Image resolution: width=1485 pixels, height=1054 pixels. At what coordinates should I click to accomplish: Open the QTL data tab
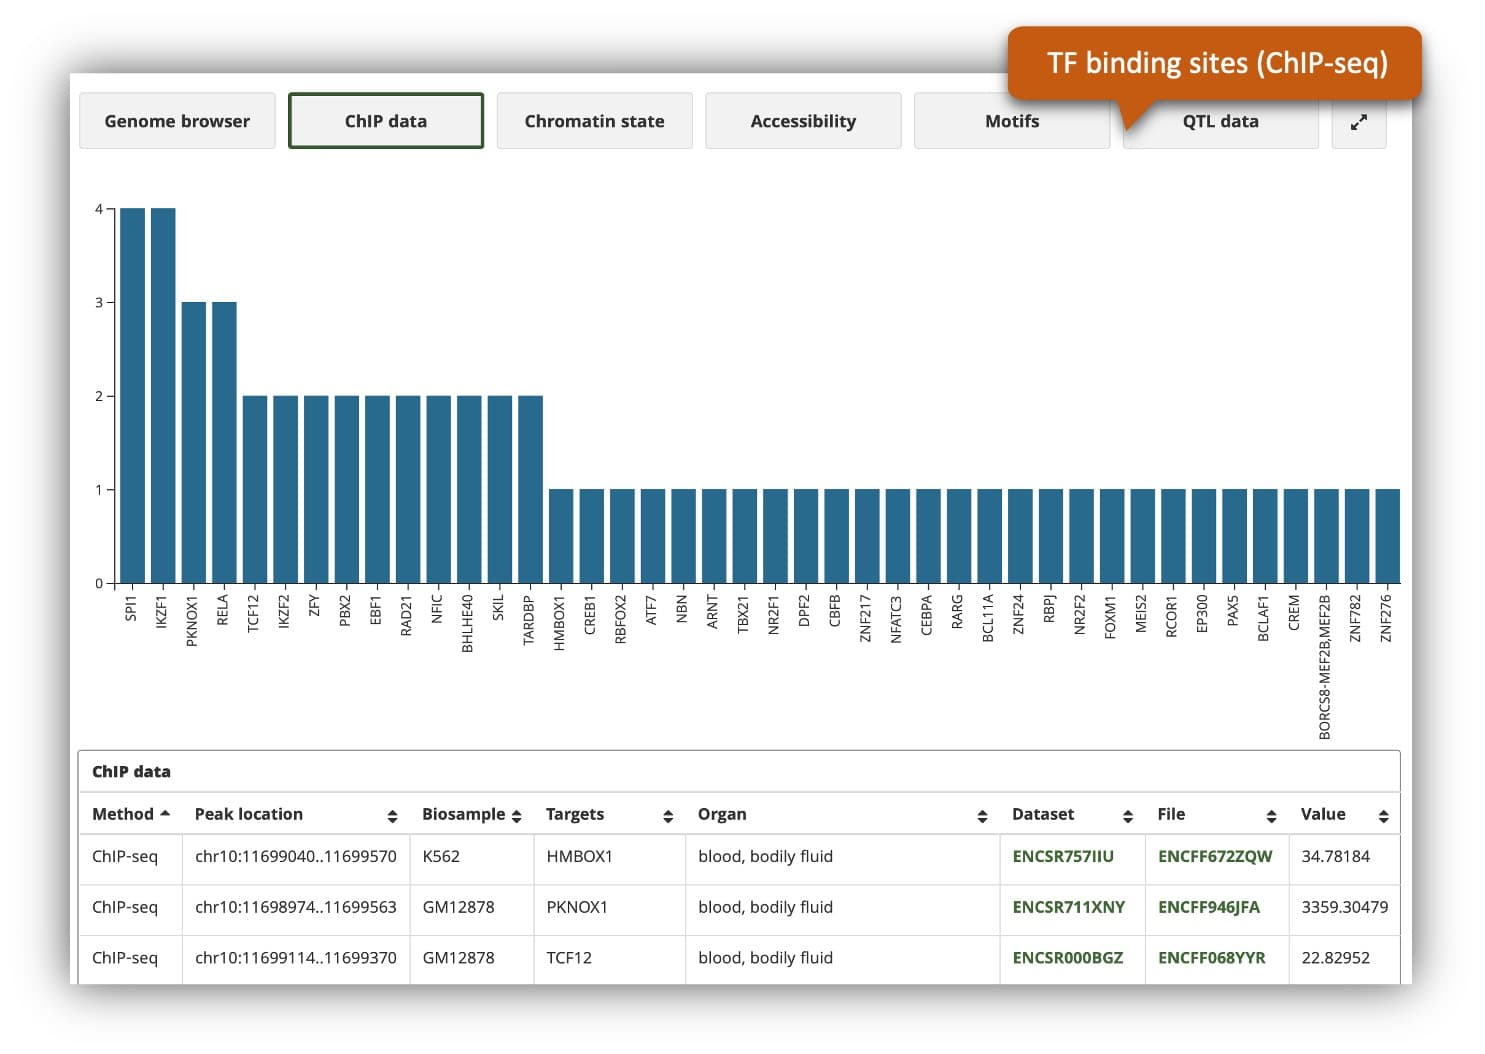click(x=1220, y=121)
